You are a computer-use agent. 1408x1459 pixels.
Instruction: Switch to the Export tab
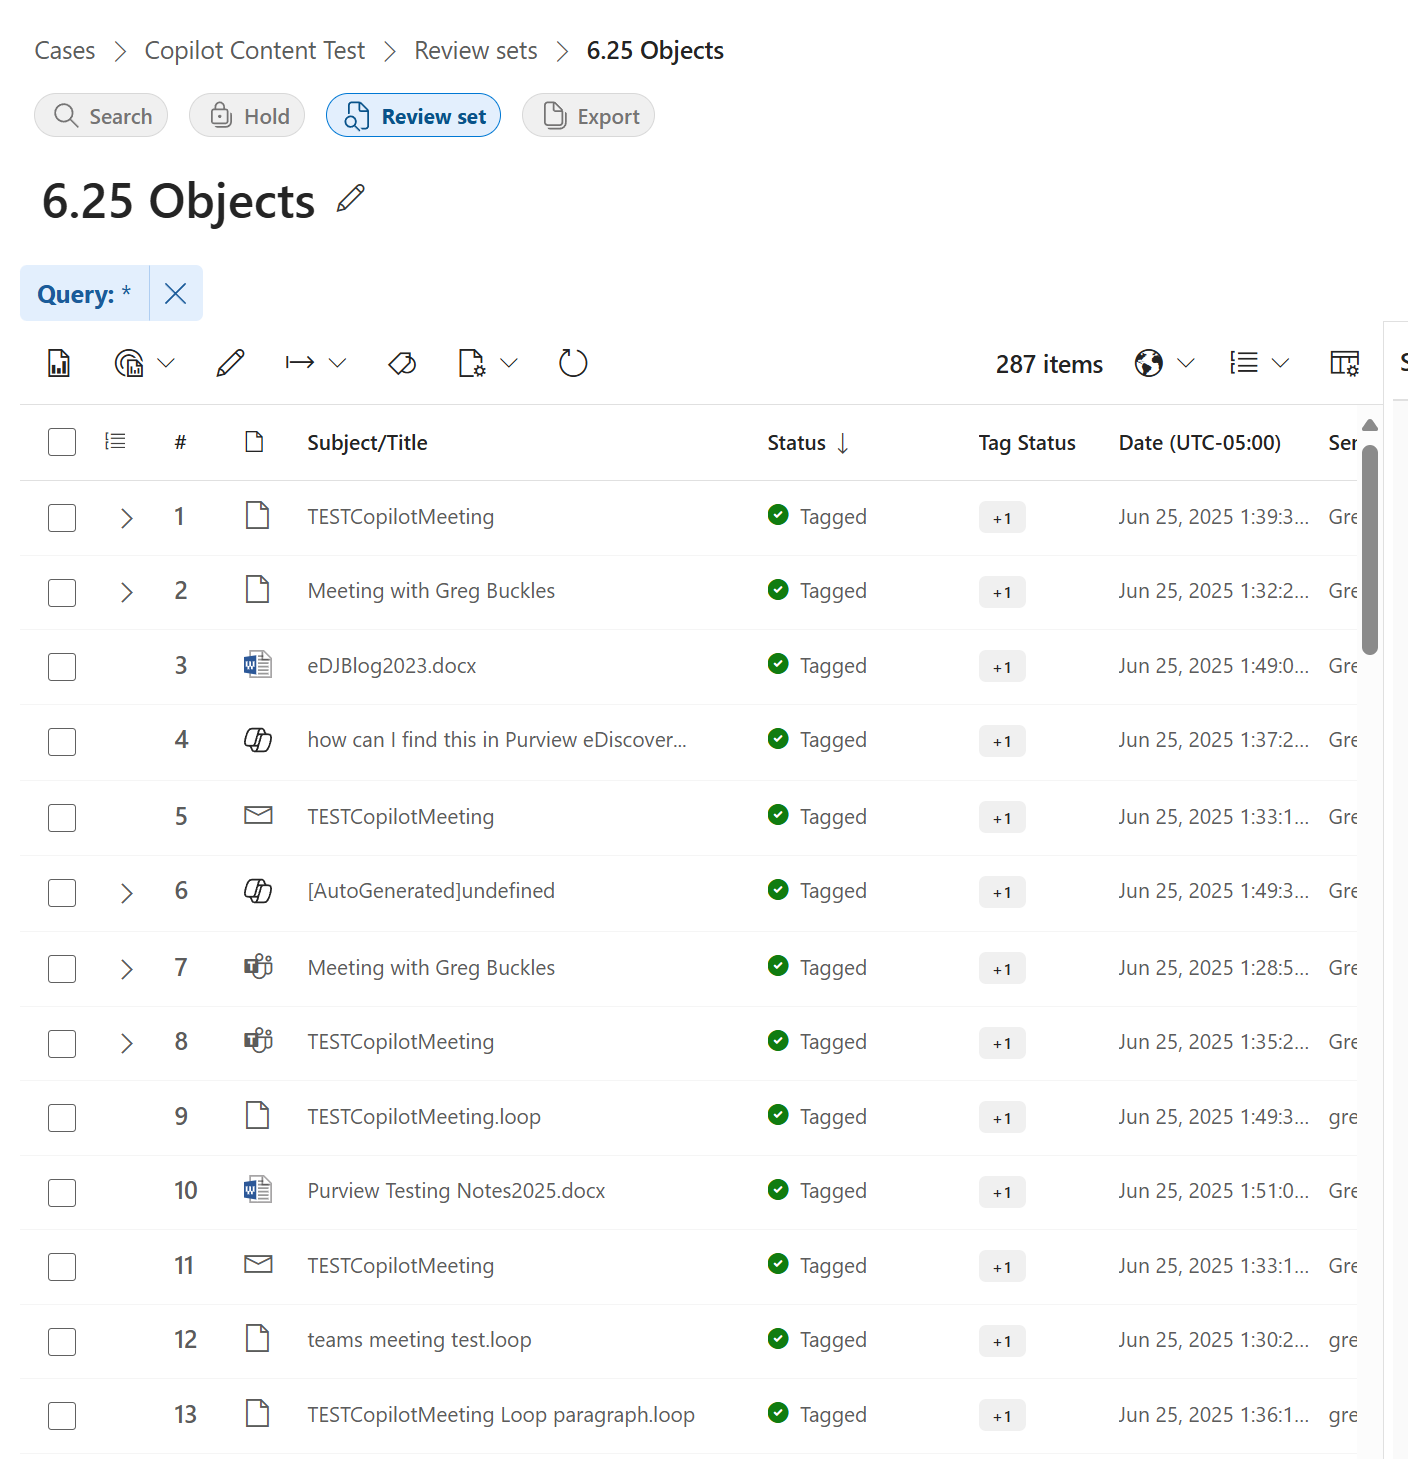coord(588,115)
